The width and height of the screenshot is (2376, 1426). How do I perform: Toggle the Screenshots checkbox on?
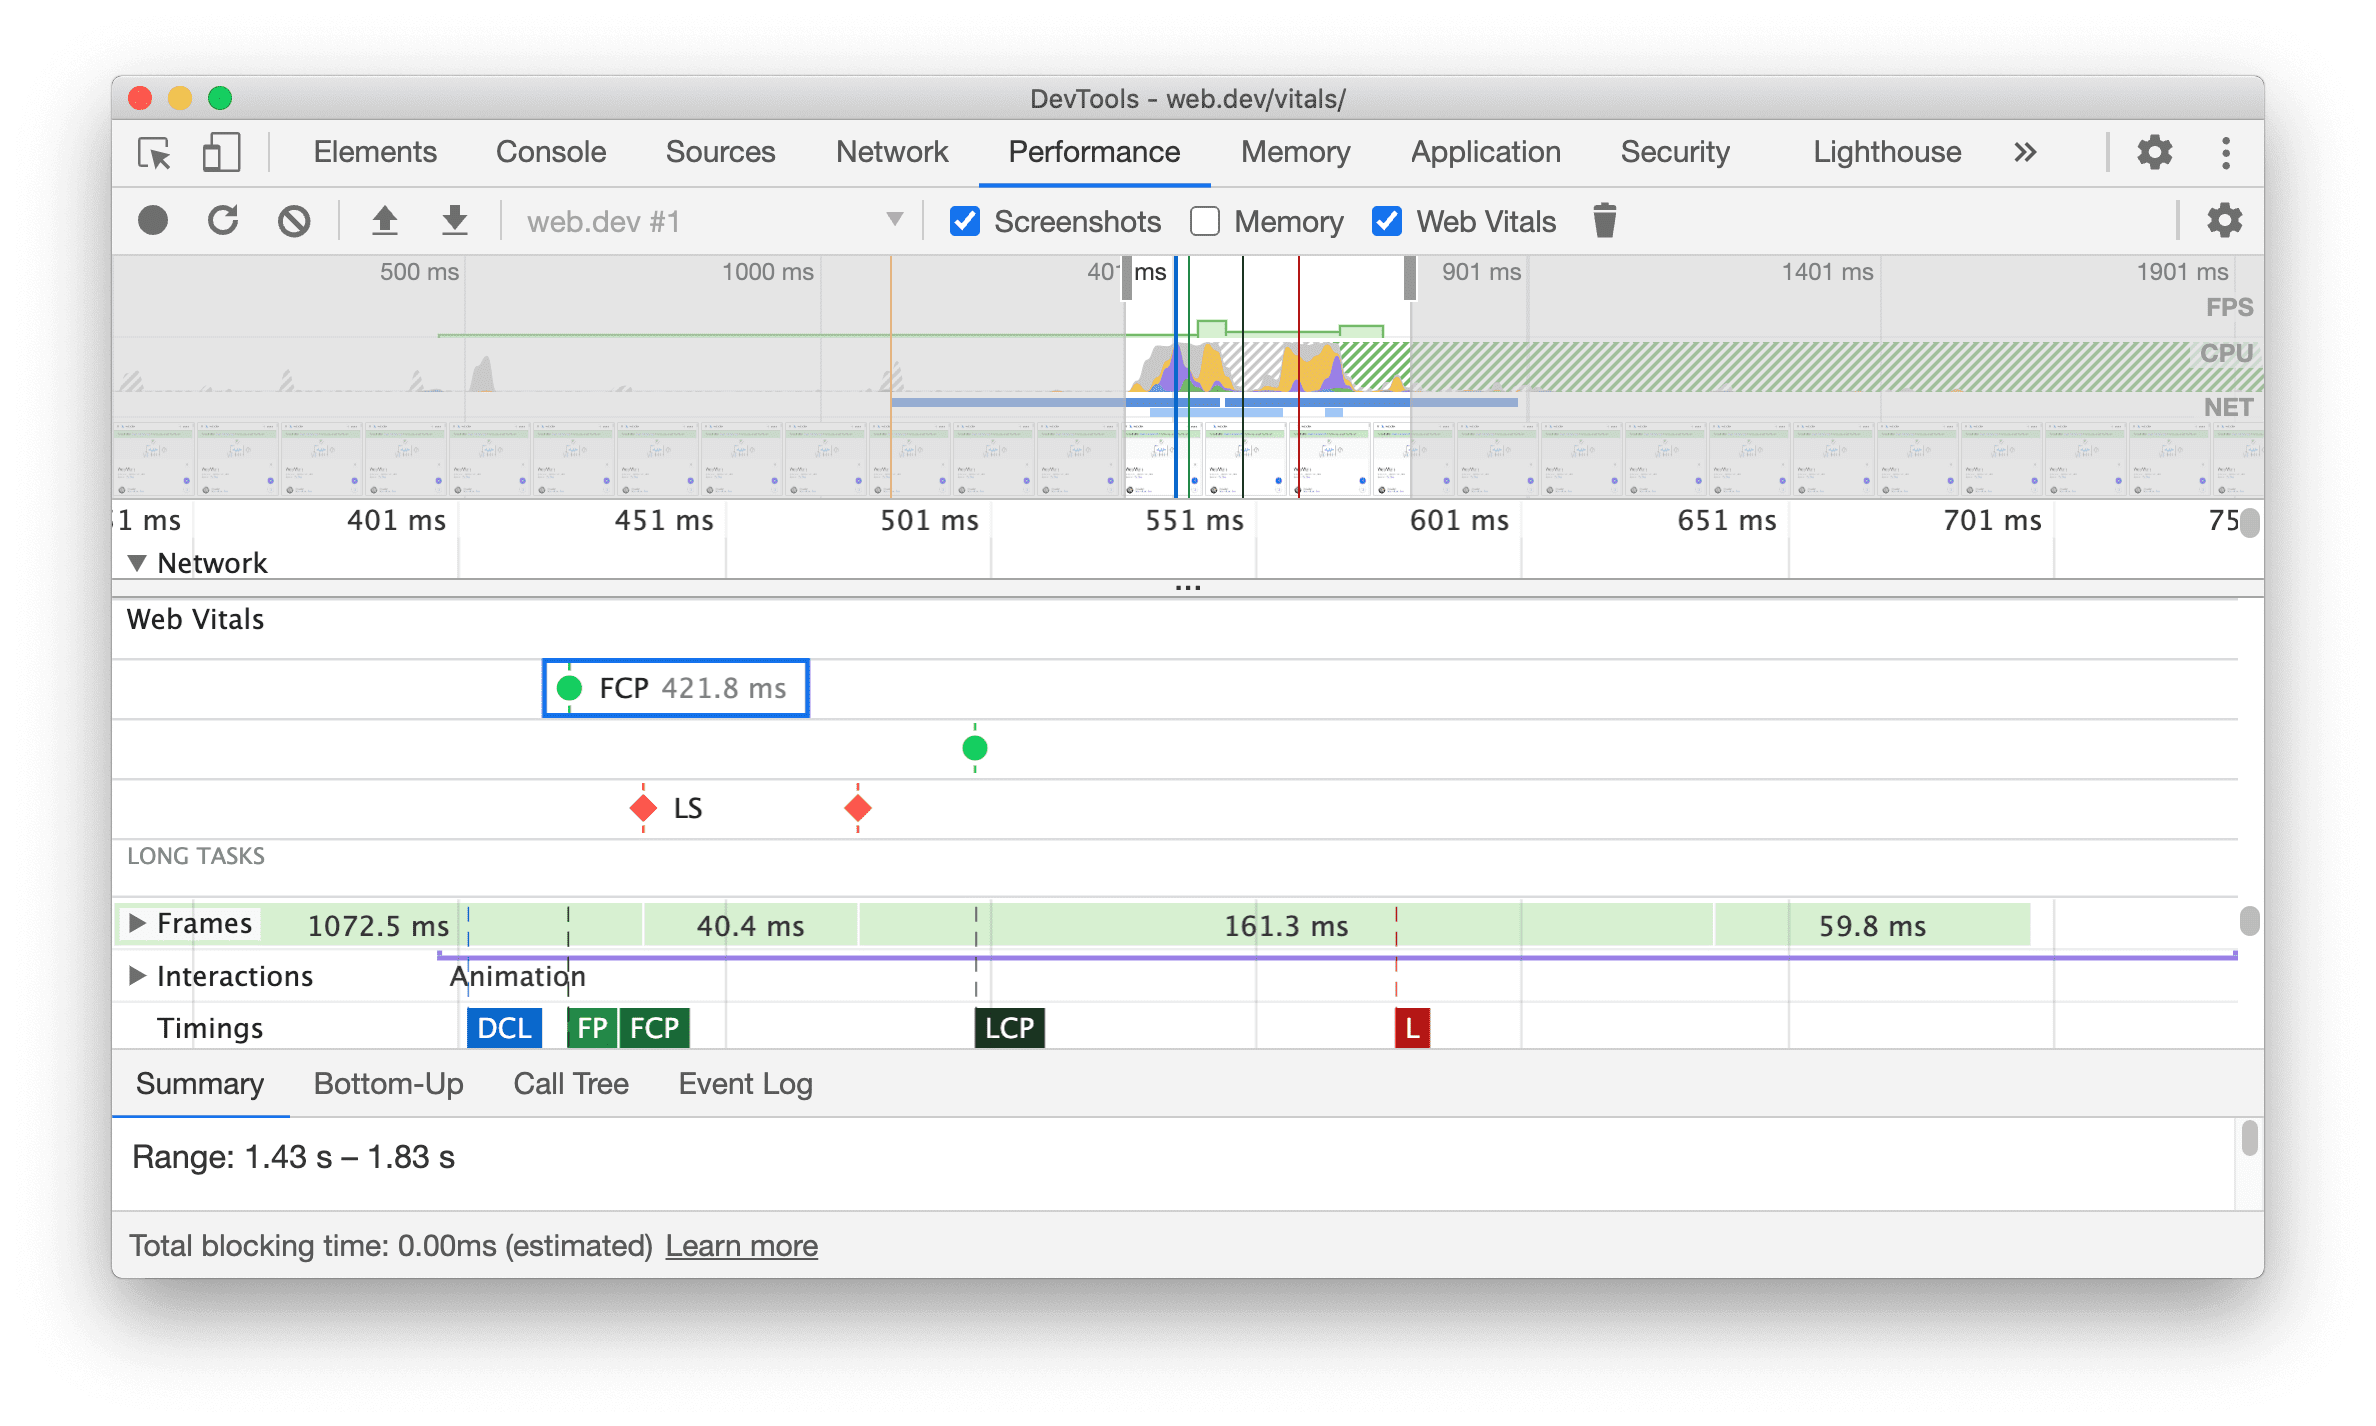click(x=961, y=222)
